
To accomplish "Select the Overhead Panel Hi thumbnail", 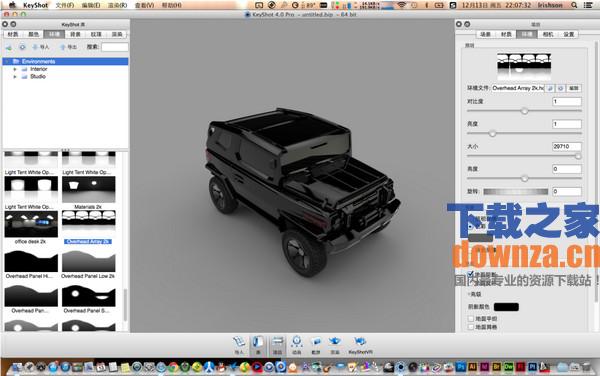I will [31, 261].
